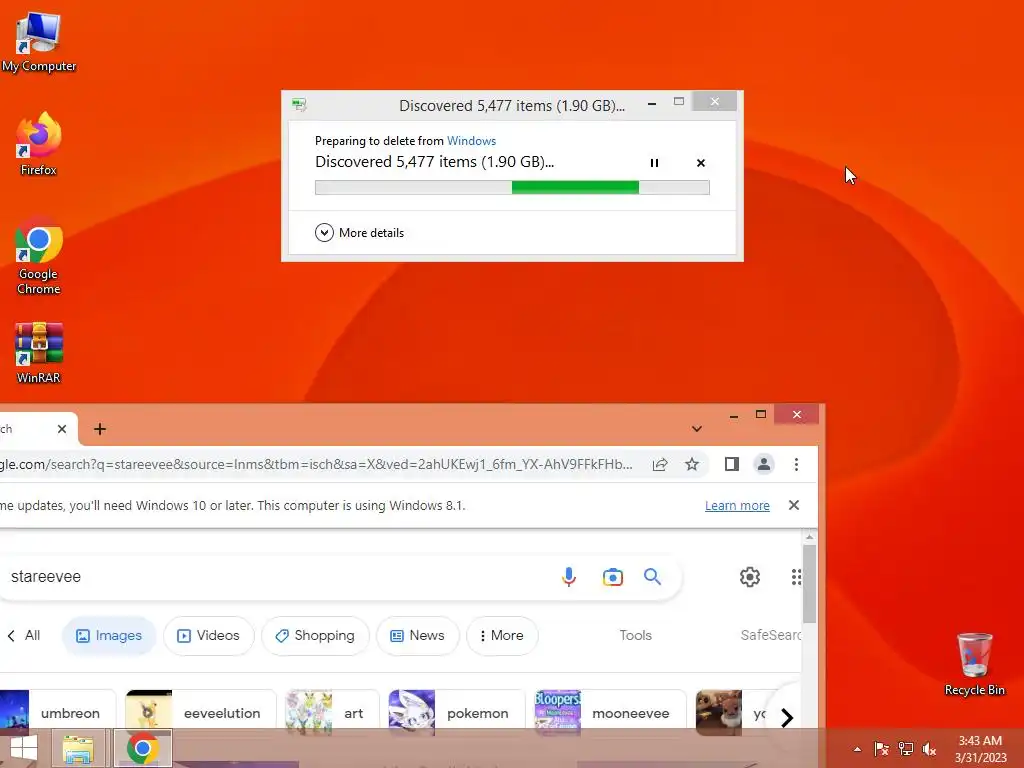Image resolution: width=1024 pixels, height=768 pixels.
Task: Open the taskbar clock 3:43 AM
Action: (x=980, y=749)
